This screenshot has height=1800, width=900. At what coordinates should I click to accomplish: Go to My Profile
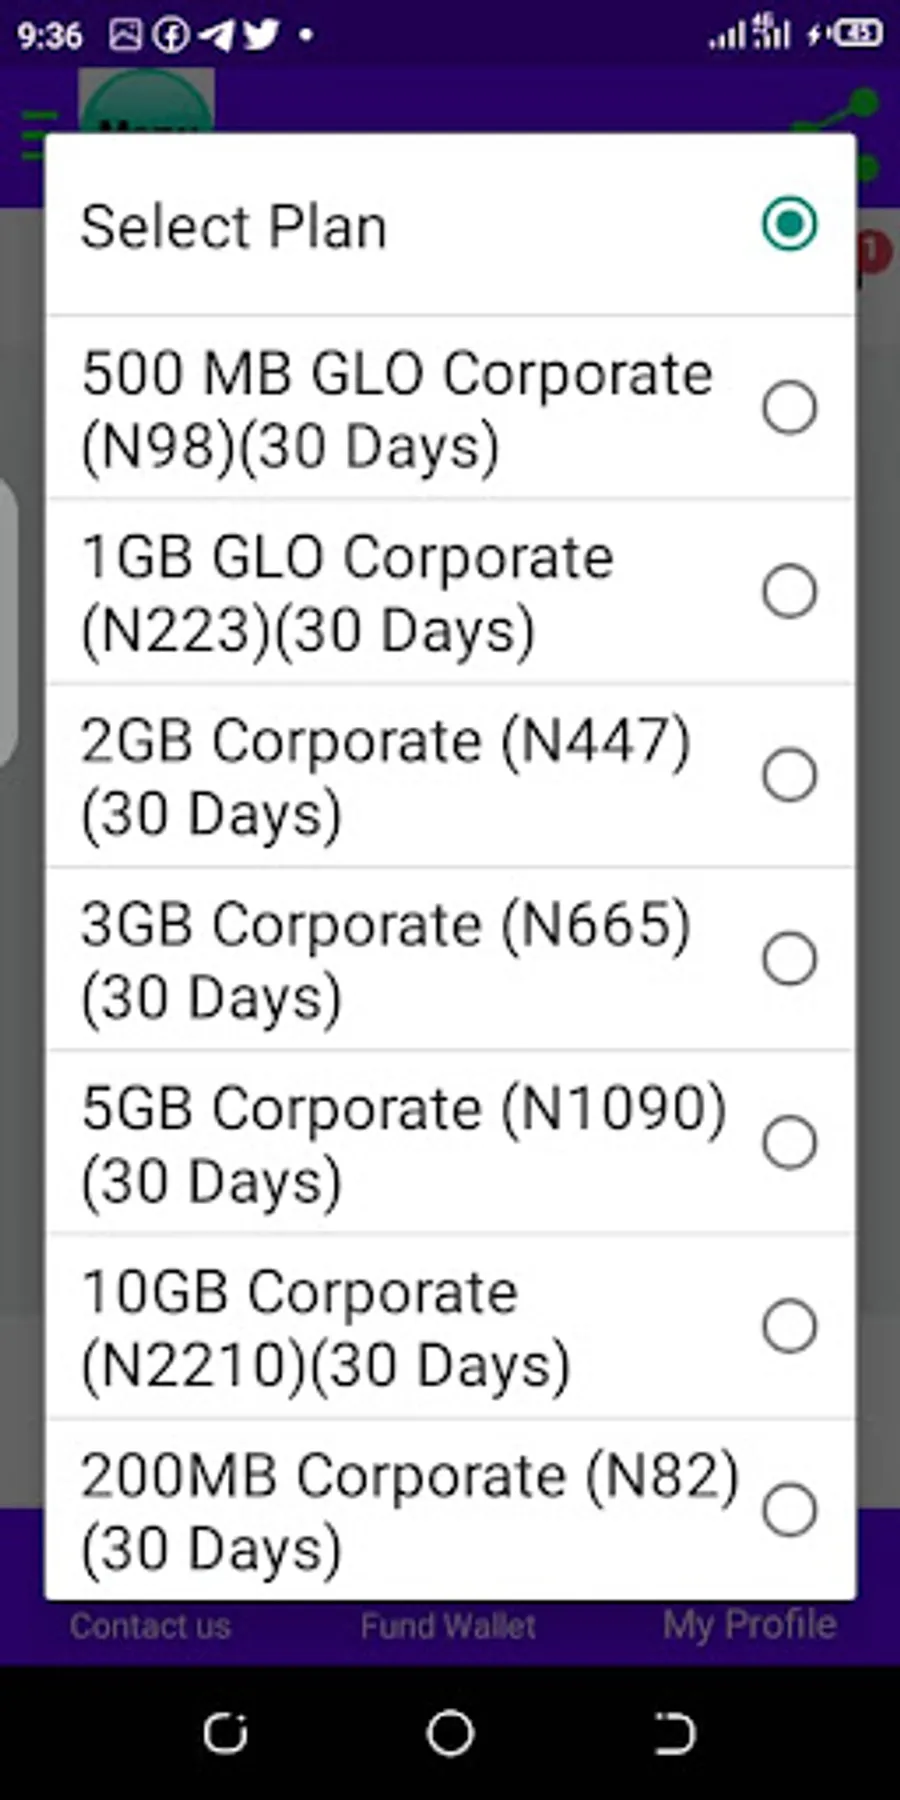[x=749, y=1625]
